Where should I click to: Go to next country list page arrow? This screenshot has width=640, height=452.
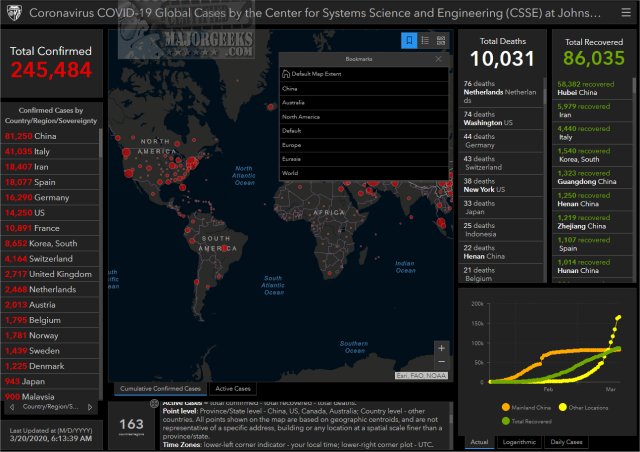pos(90,407)
